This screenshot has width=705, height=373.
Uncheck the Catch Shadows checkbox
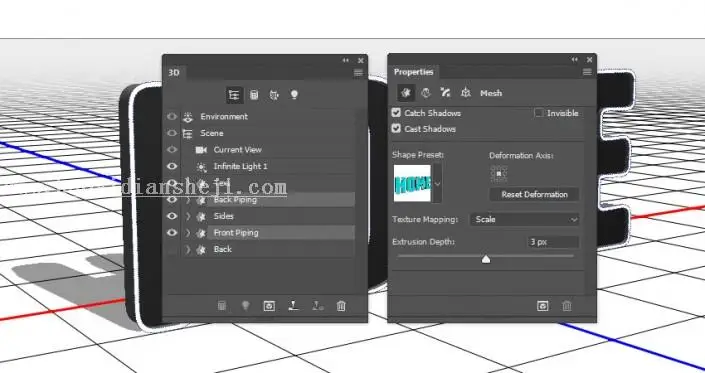396,112
